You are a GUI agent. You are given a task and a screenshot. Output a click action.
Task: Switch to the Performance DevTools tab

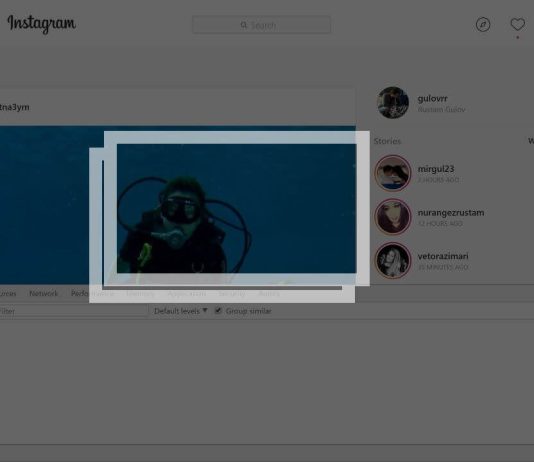point(92,293)
